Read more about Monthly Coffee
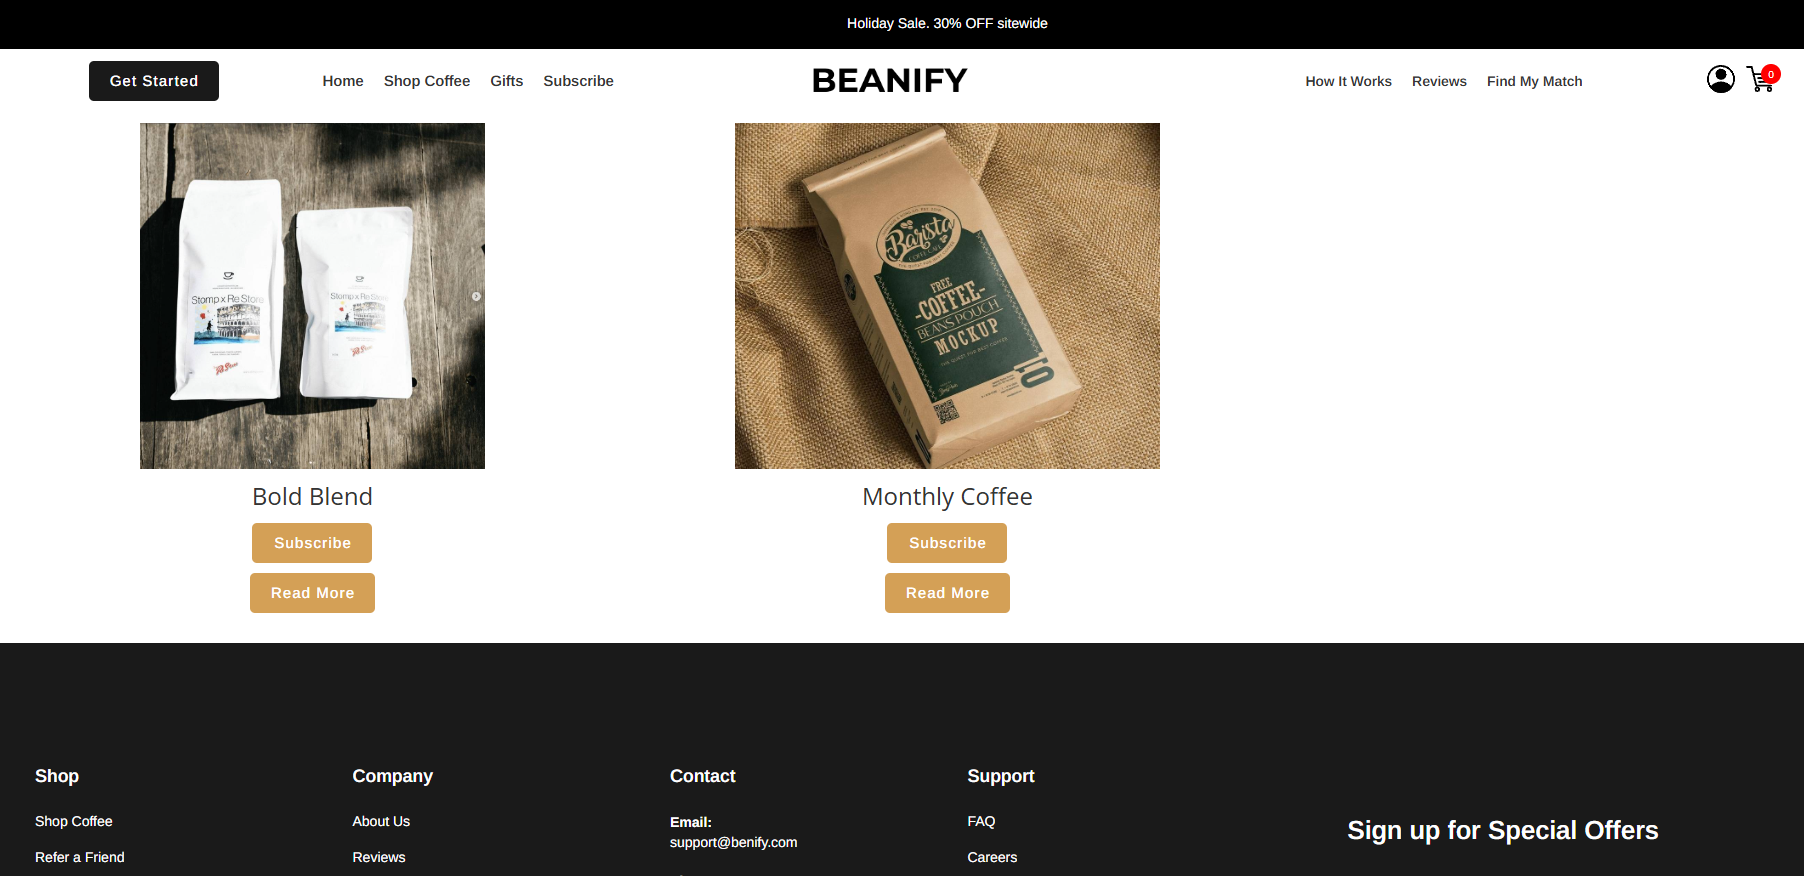This screenshot has height=876, width=1804. click(947, 593)
